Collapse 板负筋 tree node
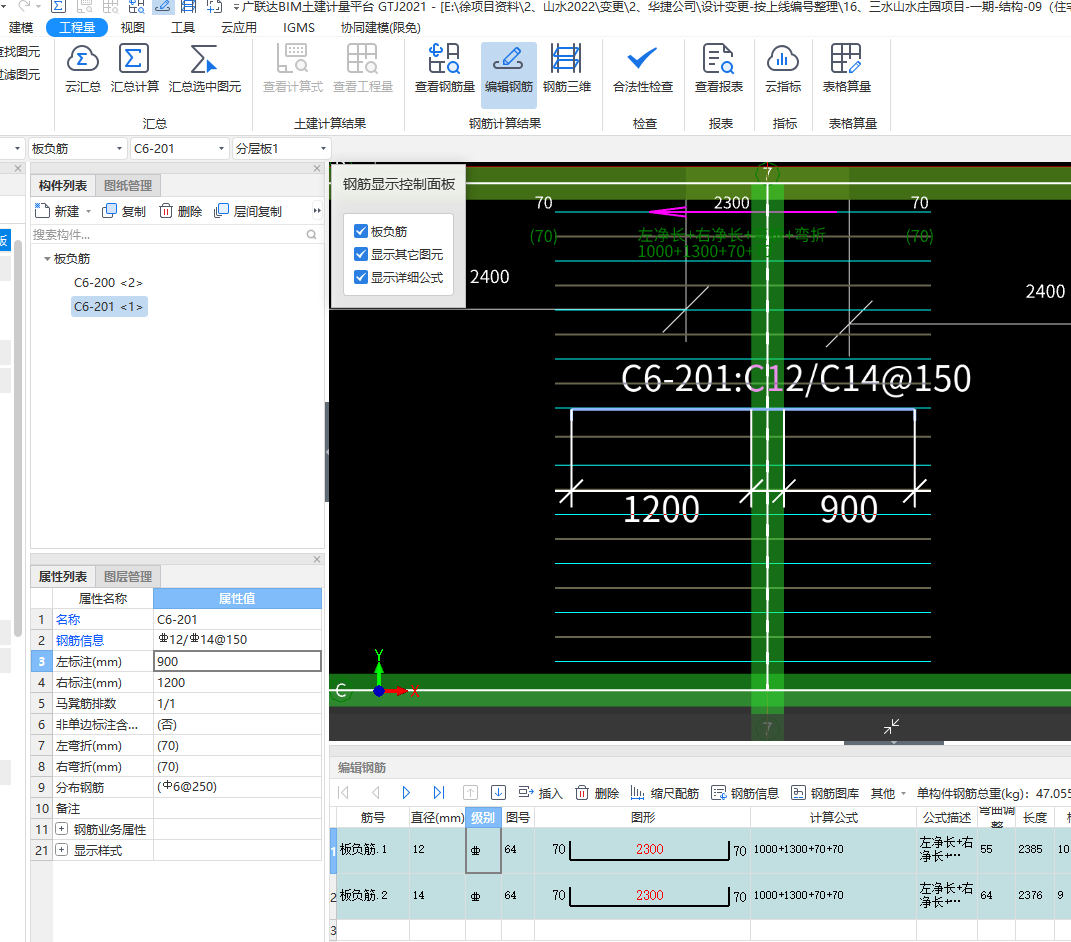Image resolution: width=1071 pixels, height=942 pixels. point(47,258)
